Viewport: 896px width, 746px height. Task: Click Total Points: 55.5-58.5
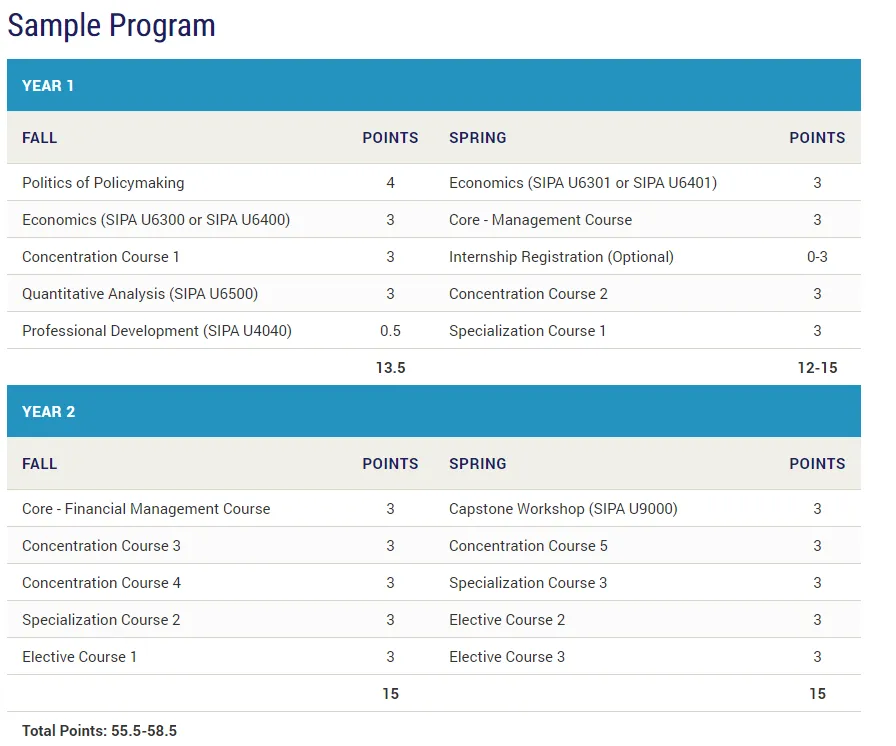pos(99,731)
